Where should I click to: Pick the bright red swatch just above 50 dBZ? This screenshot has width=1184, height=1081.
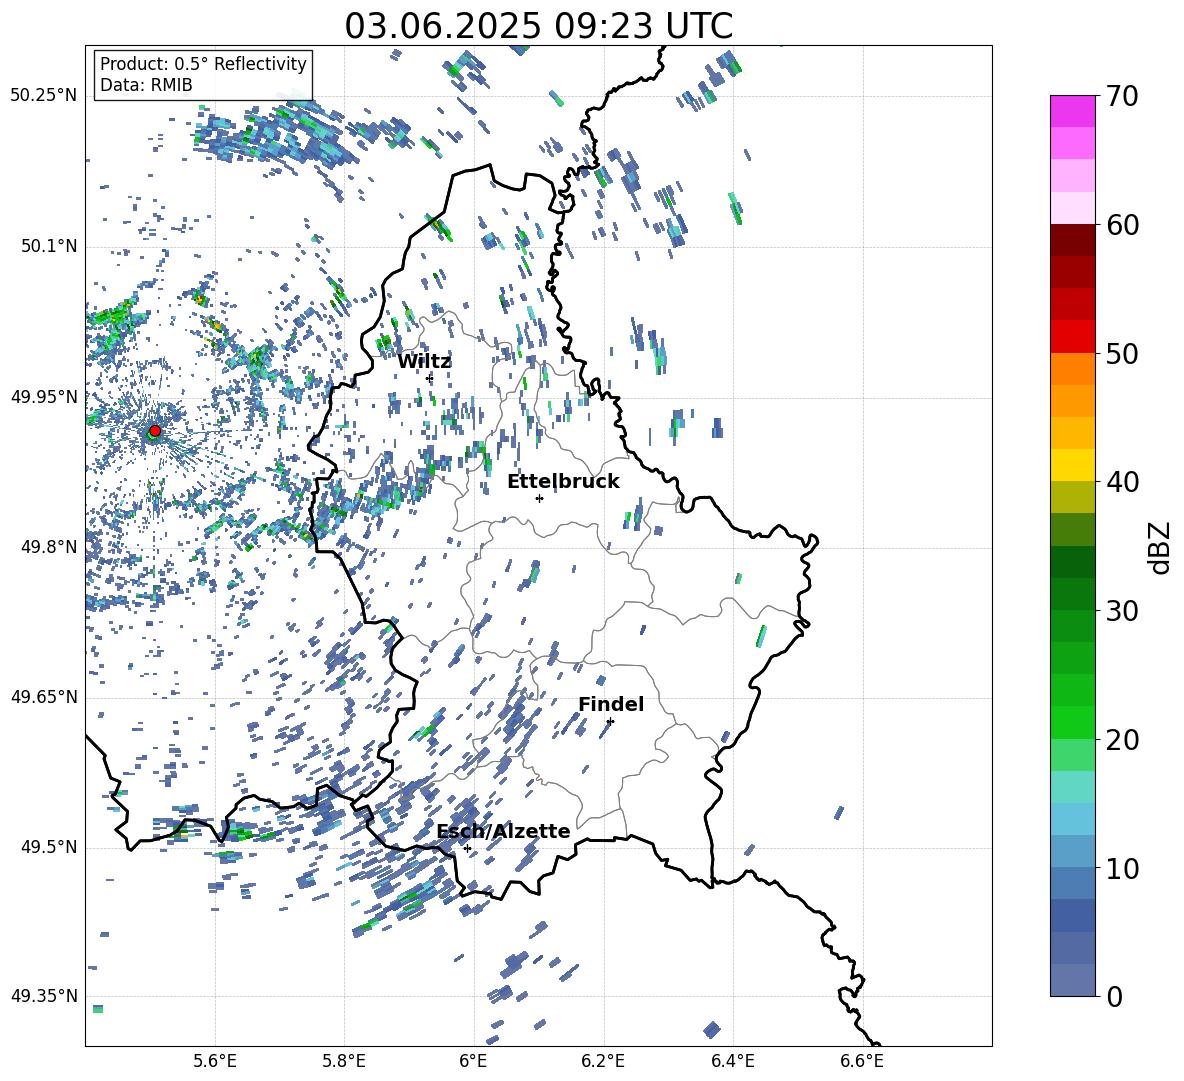coord(1073,337)
